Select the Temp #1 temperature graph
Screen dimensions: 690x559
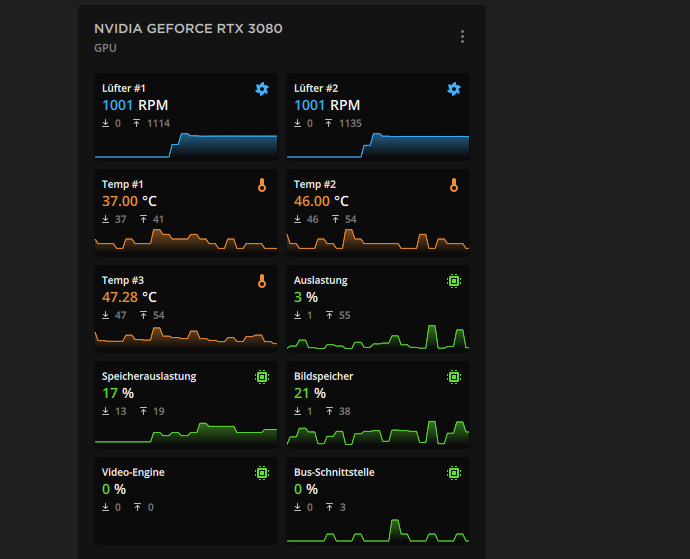[x=186, y=241]
